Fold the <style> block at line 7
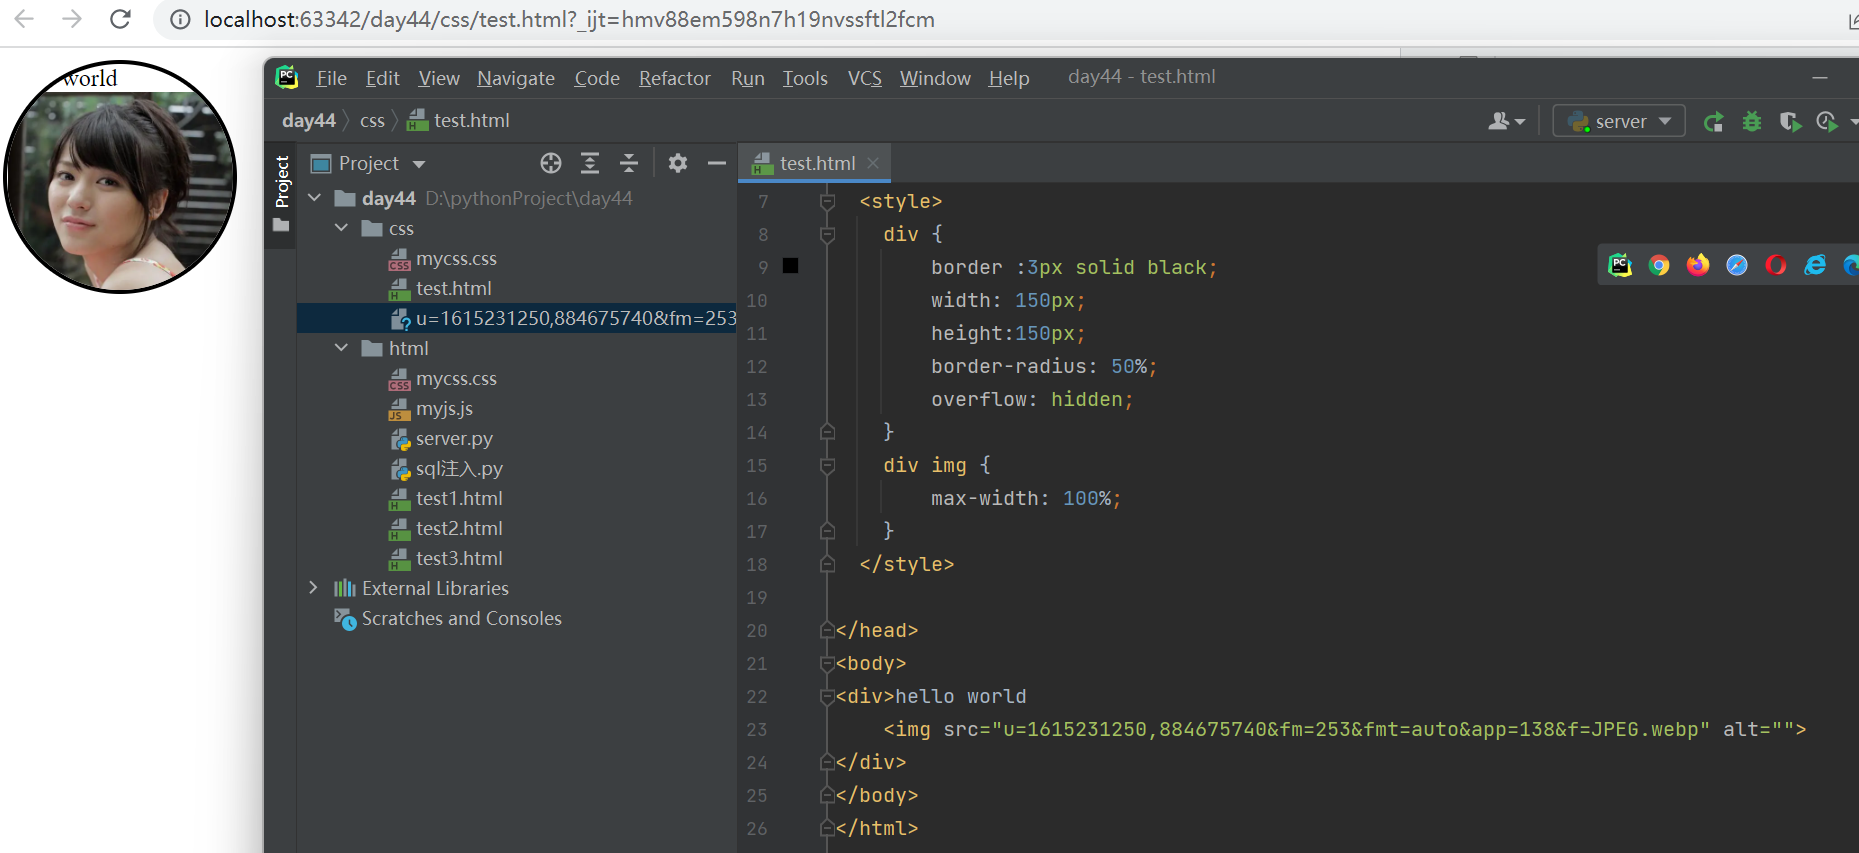 [827, 201]
